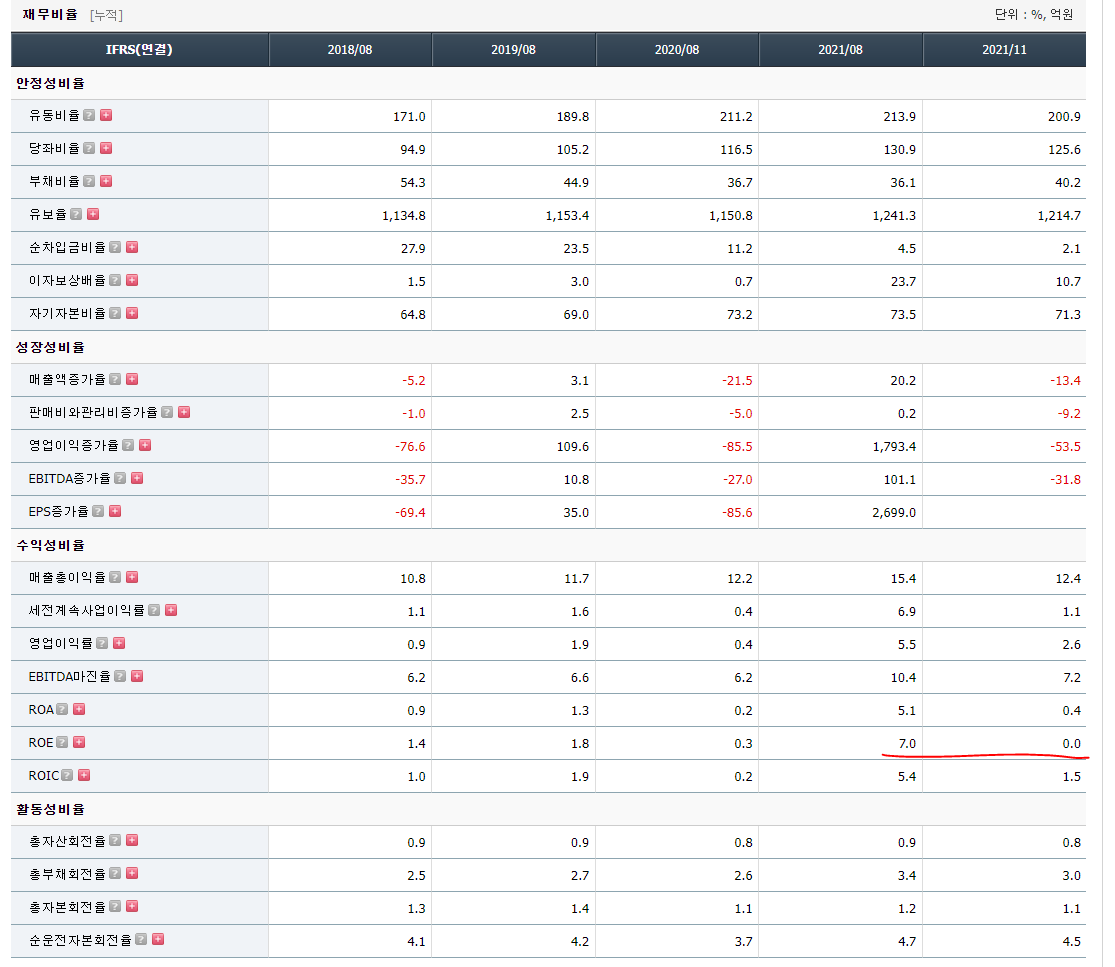Click help icon next to ROA

[63, 710]
